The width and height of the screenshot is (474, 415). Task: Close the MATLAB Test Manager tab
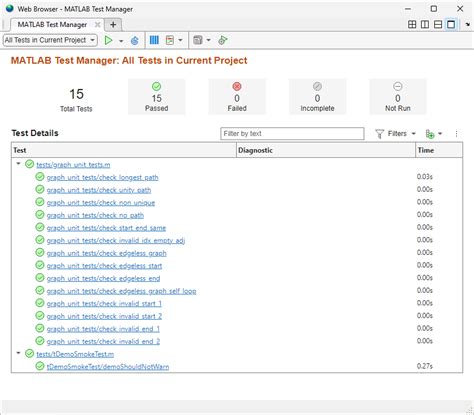[97, 25]
